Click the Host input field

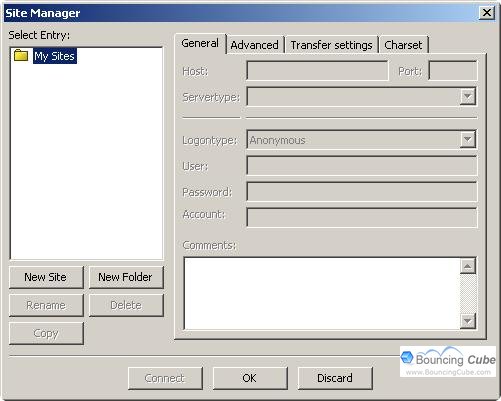click(317, 71)
